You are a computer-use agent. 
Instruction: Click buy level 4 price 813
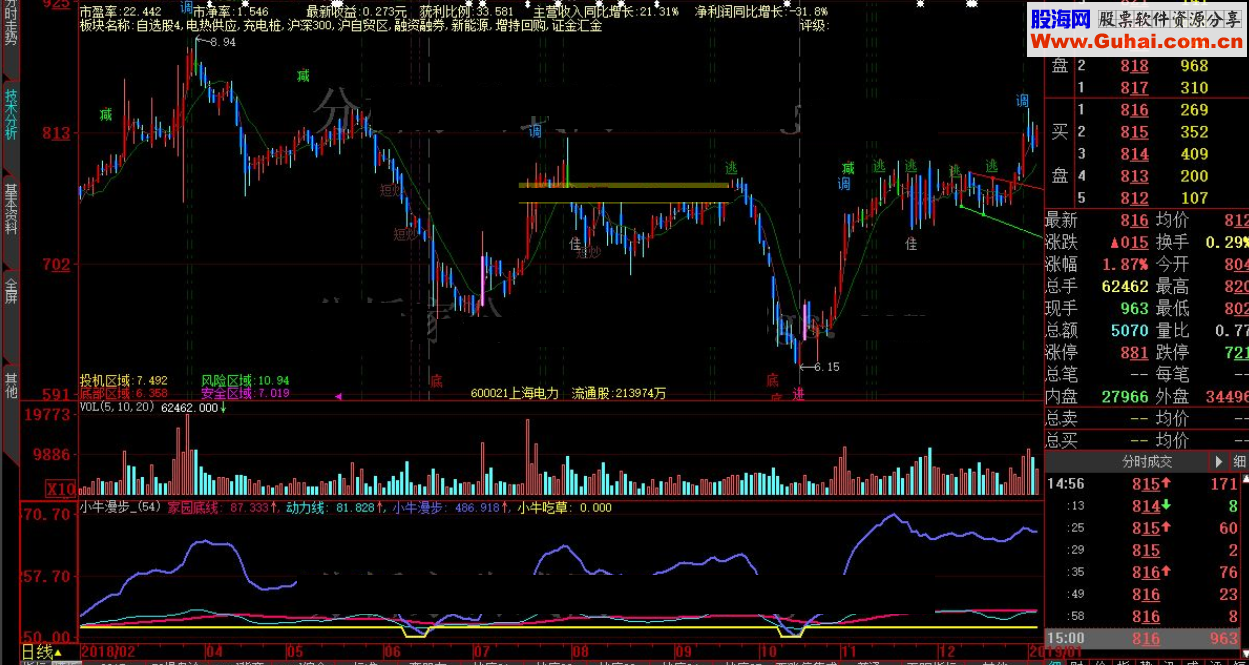(x=1134, y=176)
